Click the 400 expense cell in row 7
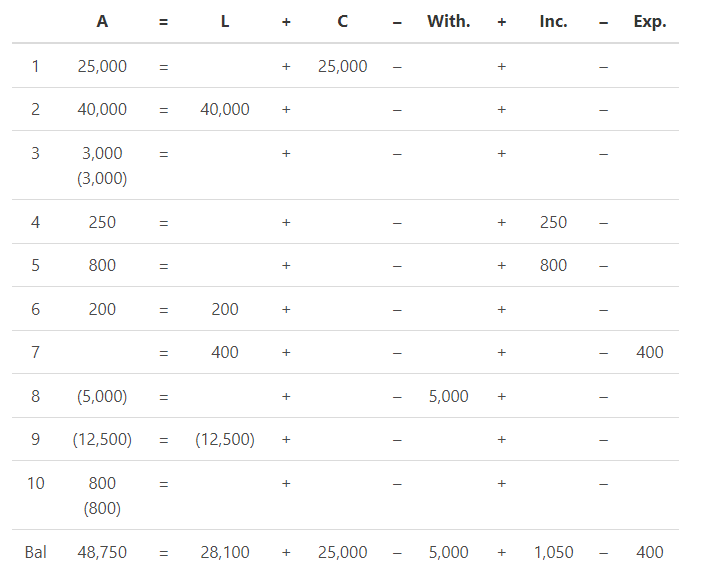The image size is (701, 582). (650, 352)
